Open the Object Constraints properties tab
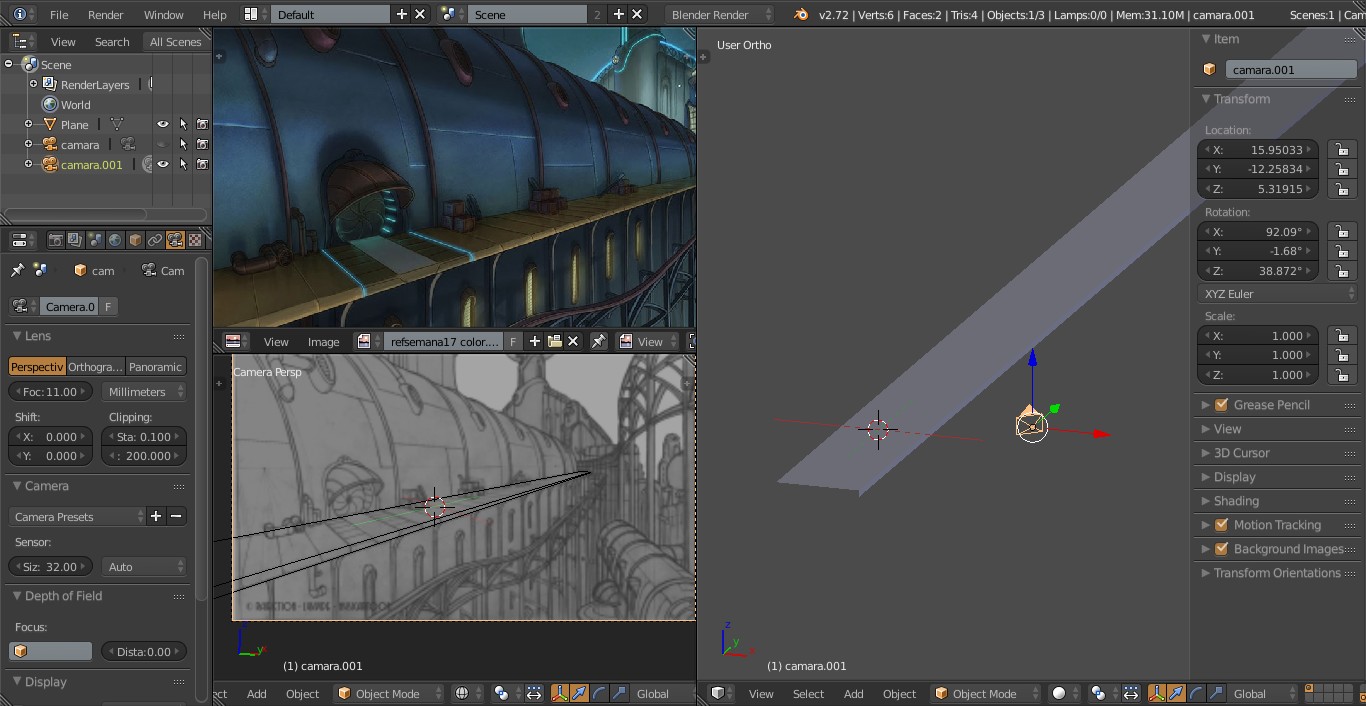 point(155,240)
